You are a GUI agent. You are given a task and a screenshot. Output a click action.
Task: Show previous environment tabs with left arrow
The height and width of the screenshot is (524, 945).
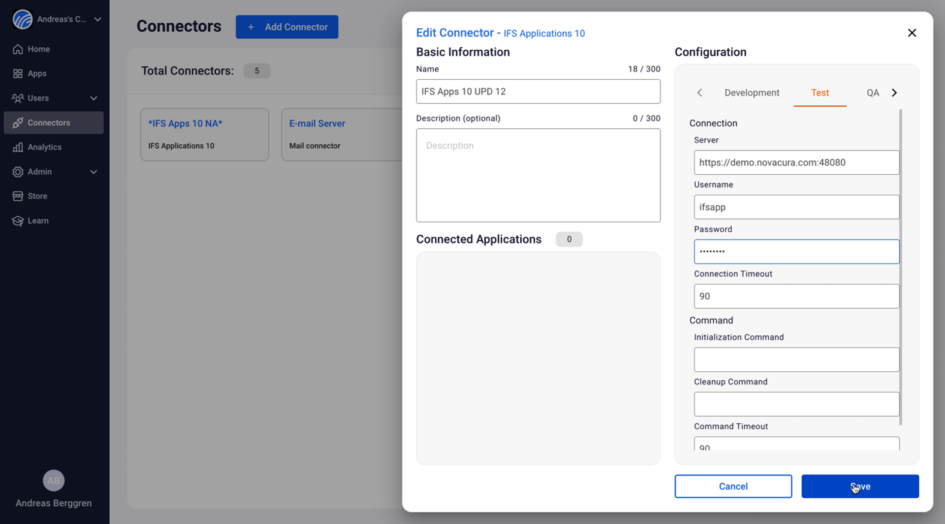coord(699,92)
